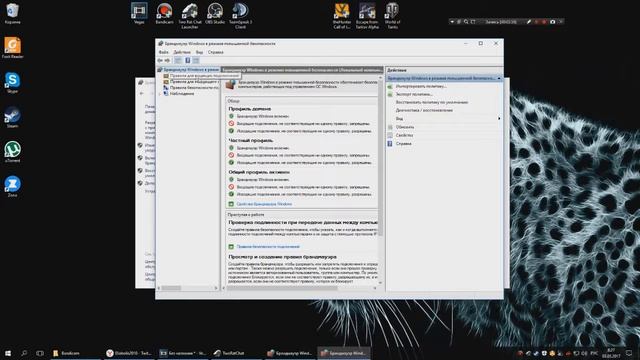Click the Windows Start button
This screenshot has width=640, height=360.
[x=8, y=353]
